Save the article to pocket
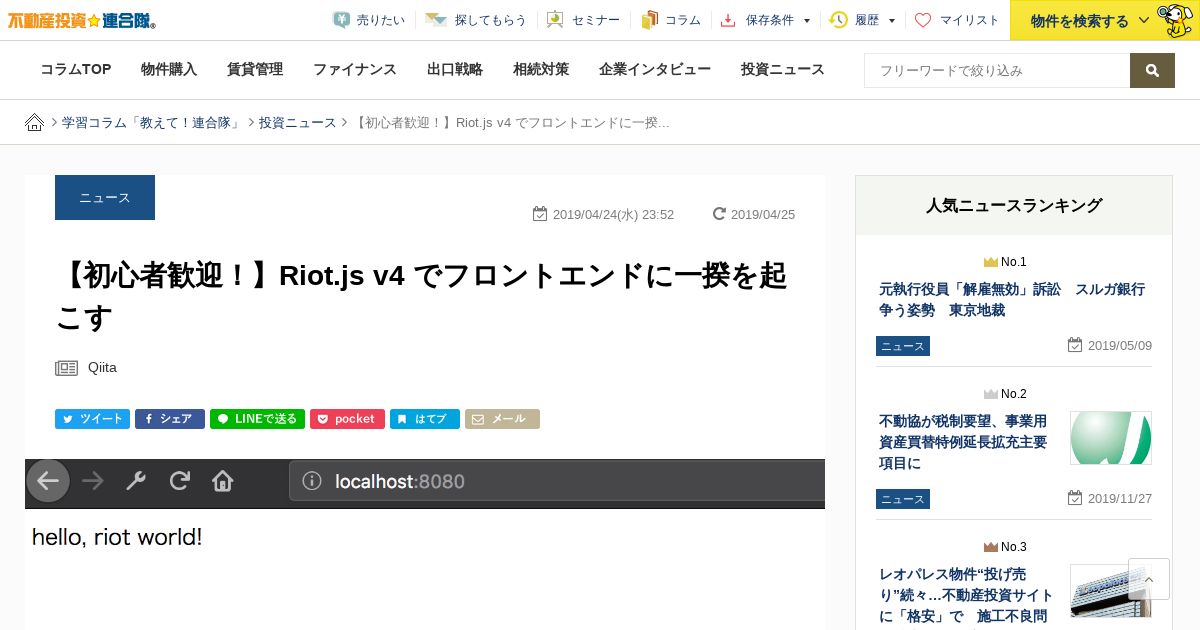 pyautogui.click(x=347, y=419)
